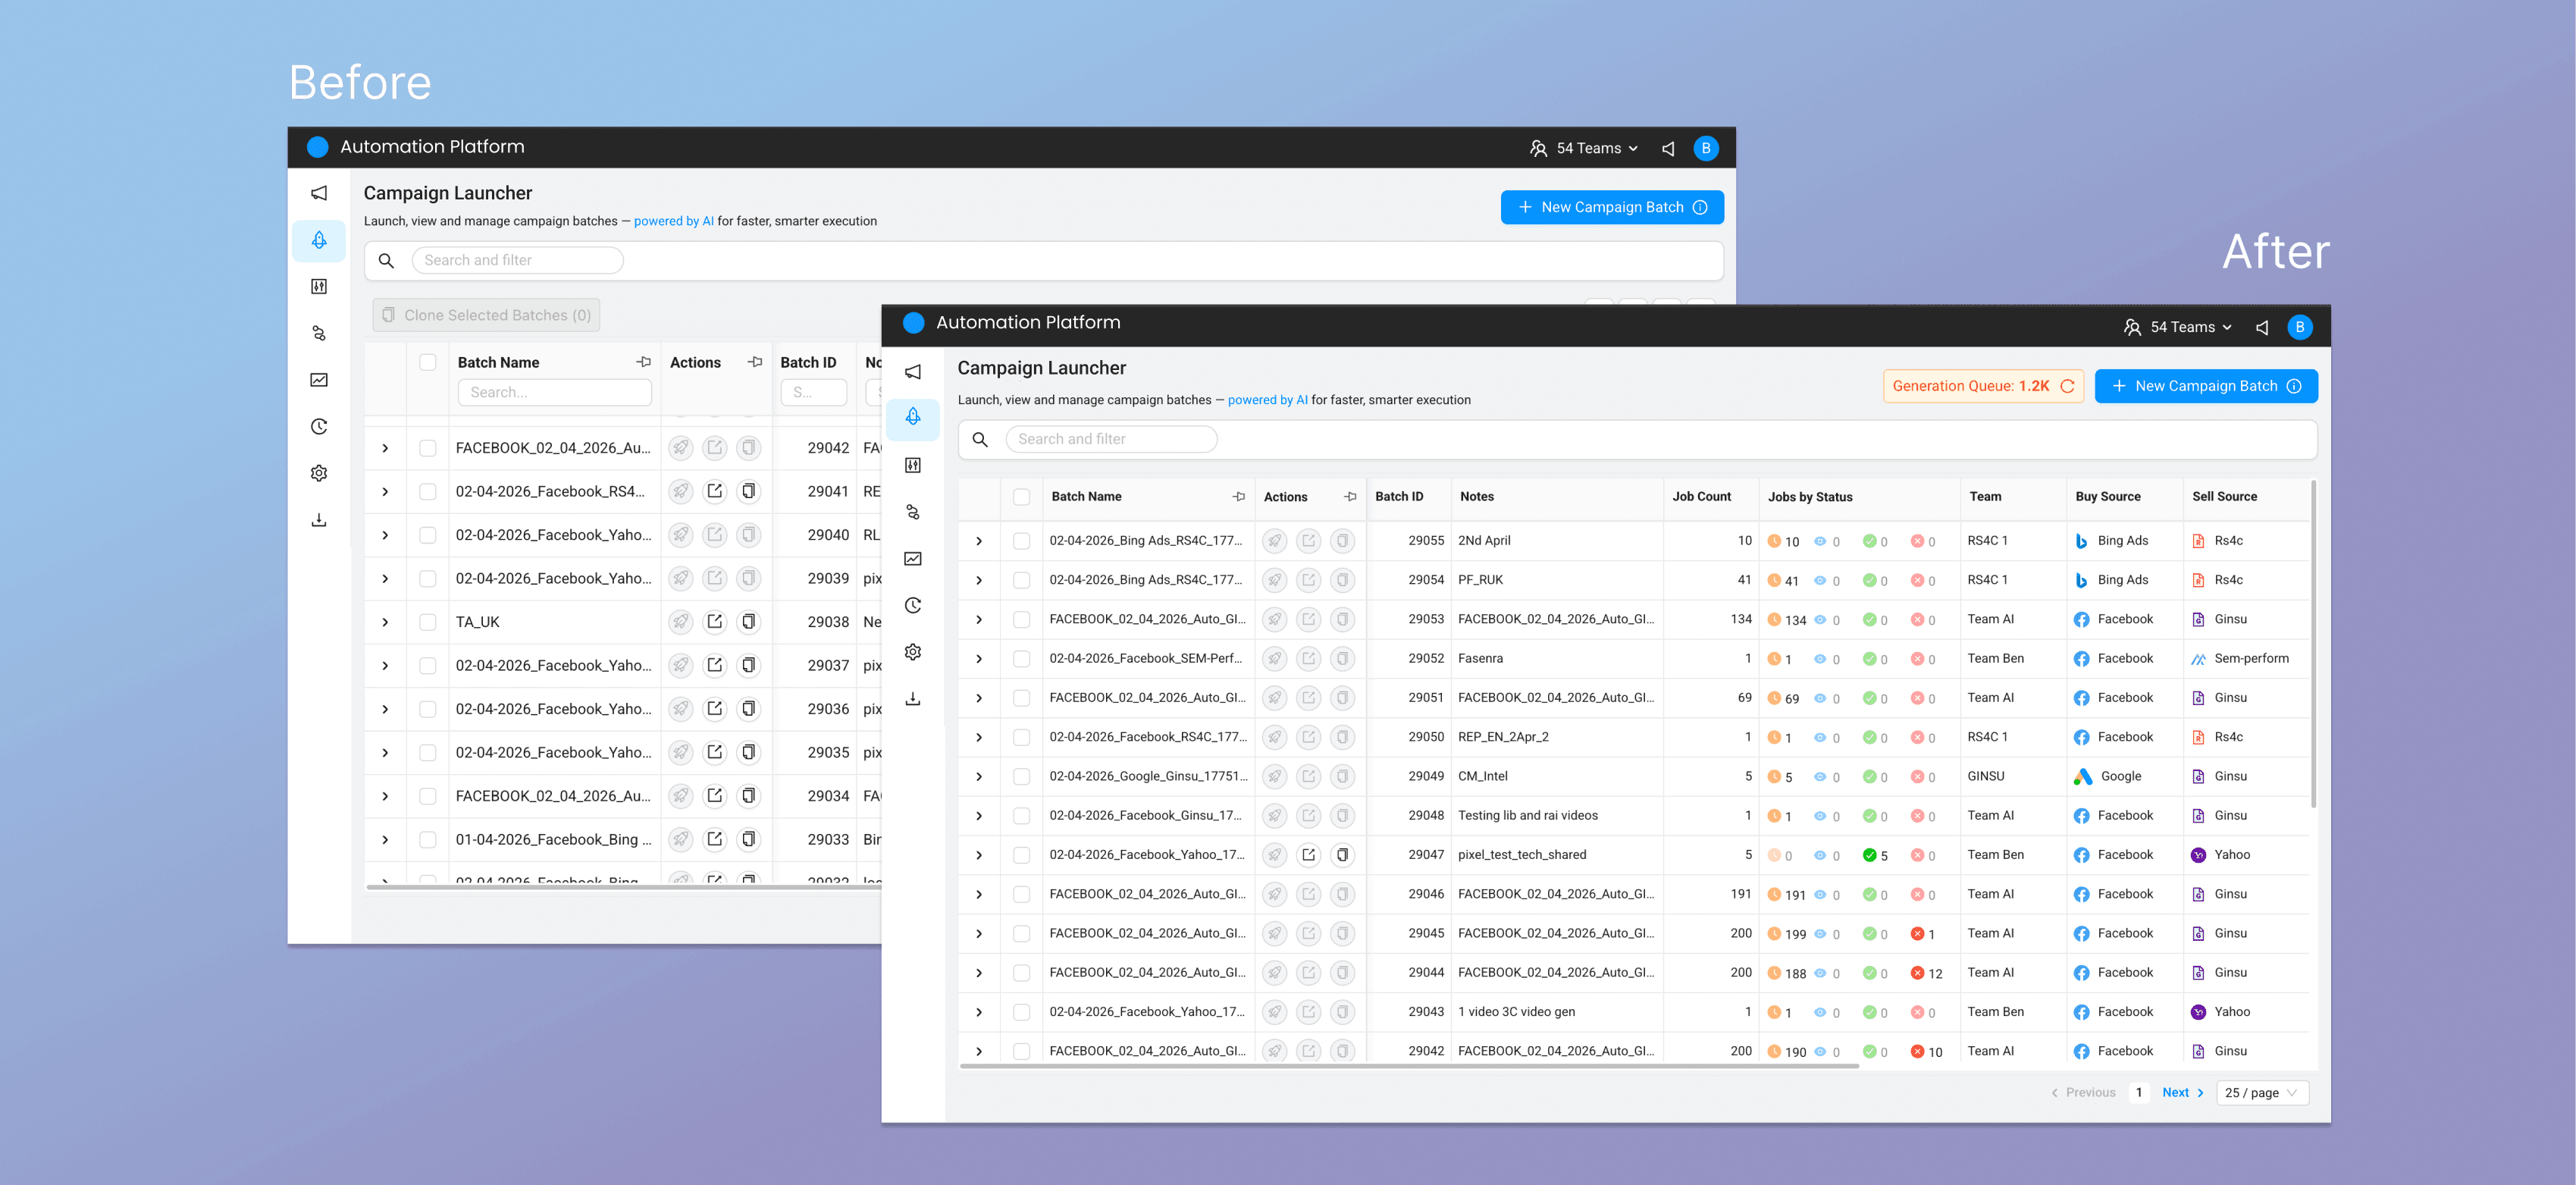Click the download icon in After sidebar

click(x=912, y=699)
